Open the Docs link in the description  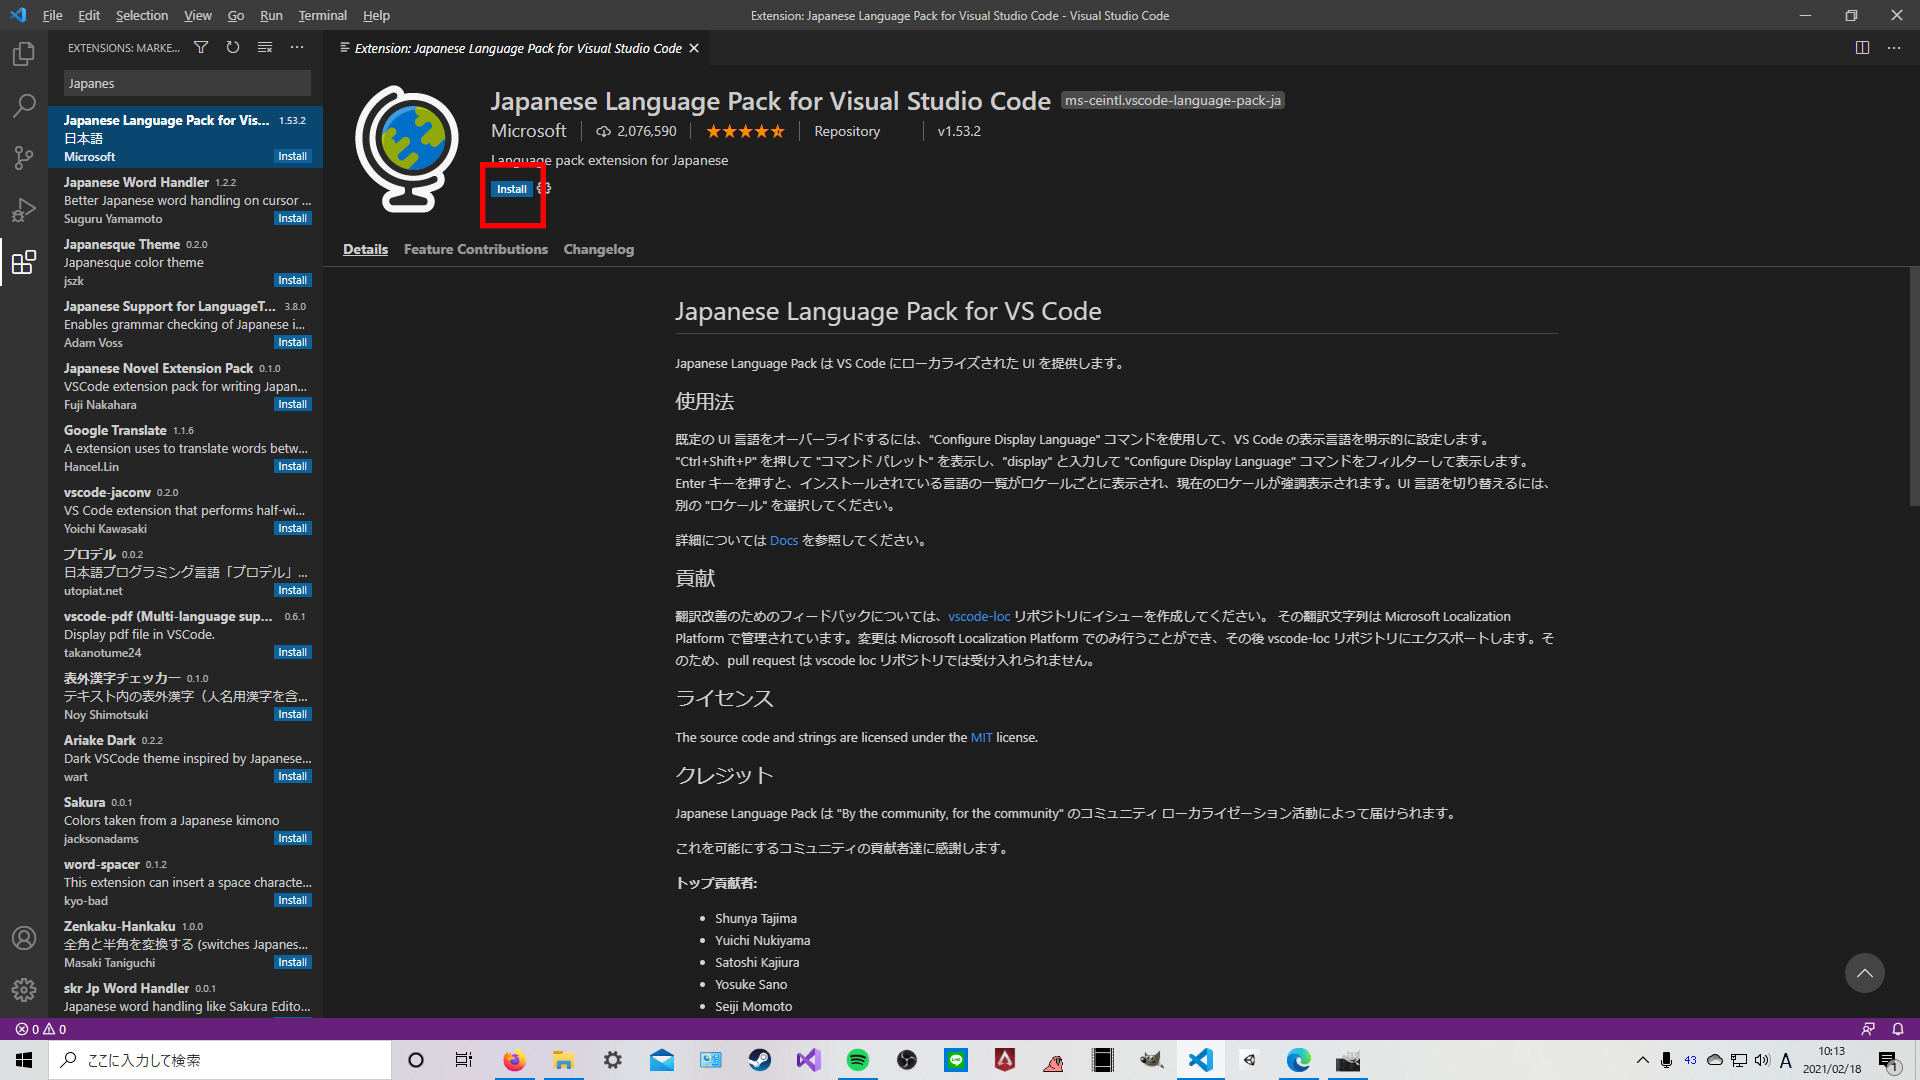pyautogui.click(x=784, y=540)
